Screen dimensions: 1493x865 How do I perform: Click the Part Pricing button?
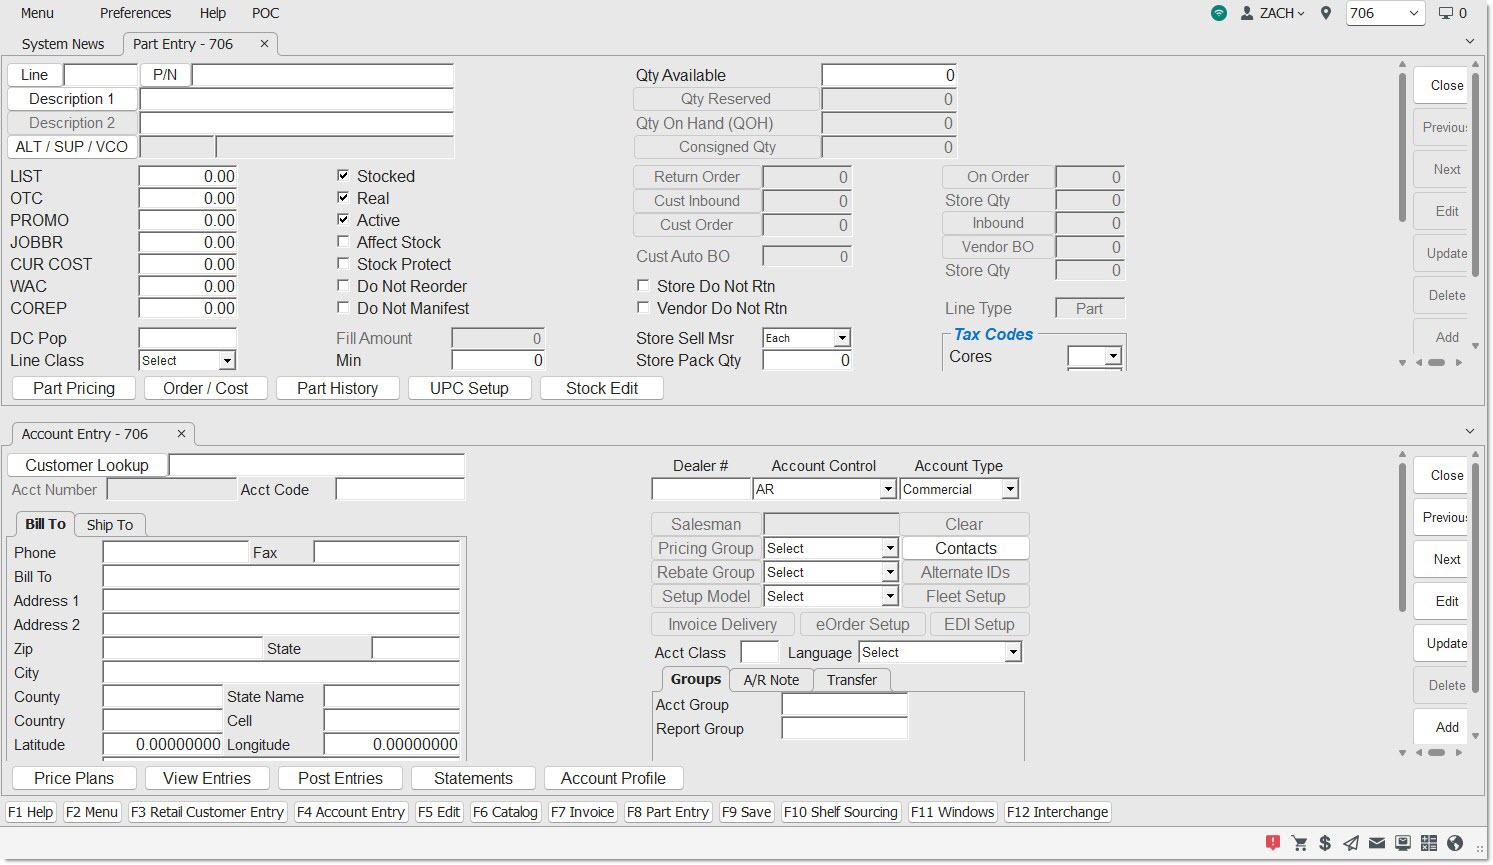[x=74, y=388]
